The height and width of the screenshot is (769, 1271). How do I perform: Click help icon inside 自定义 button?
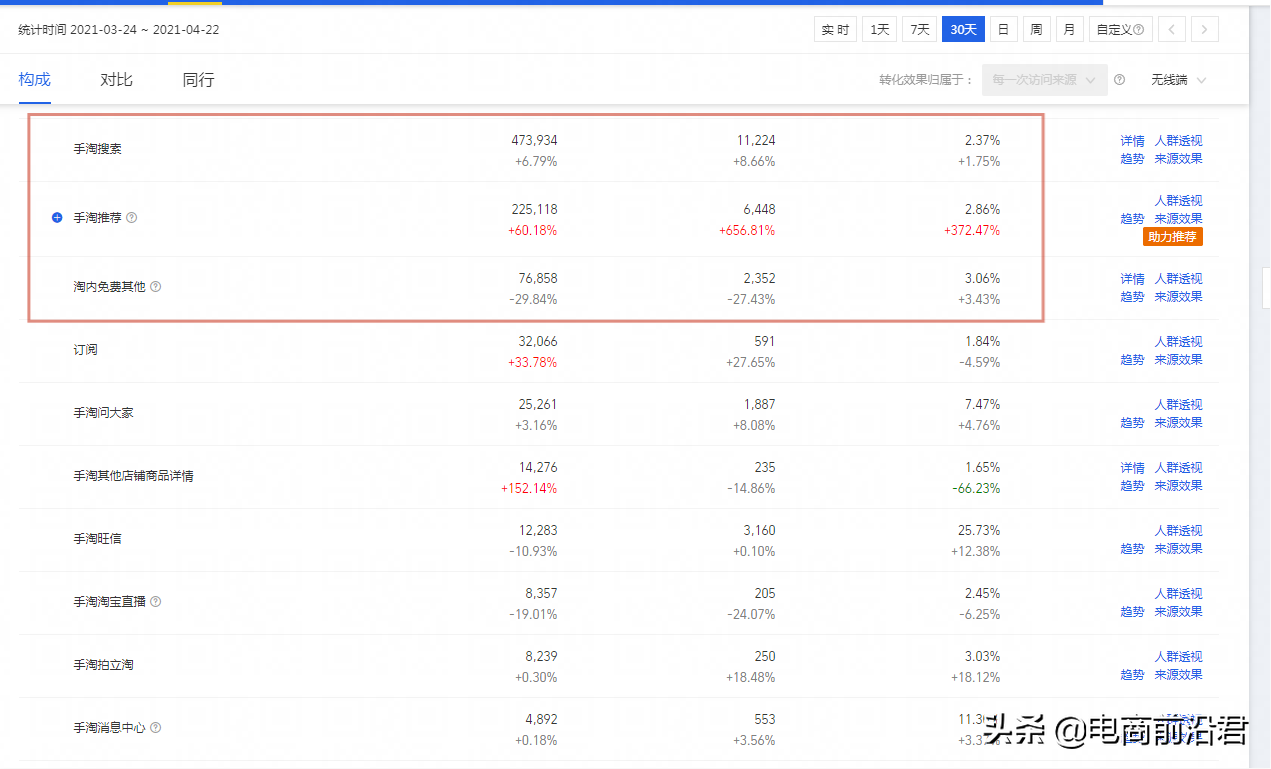1138,30
